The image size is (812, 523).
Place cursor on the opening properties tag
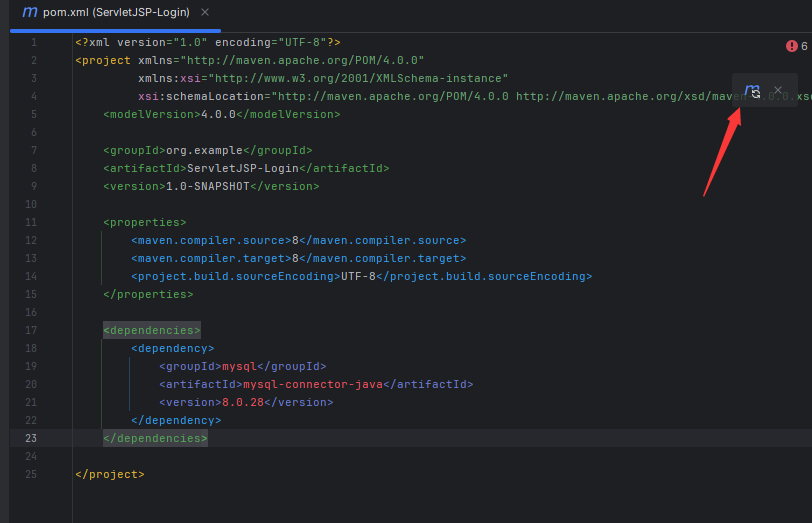(144, 222)
